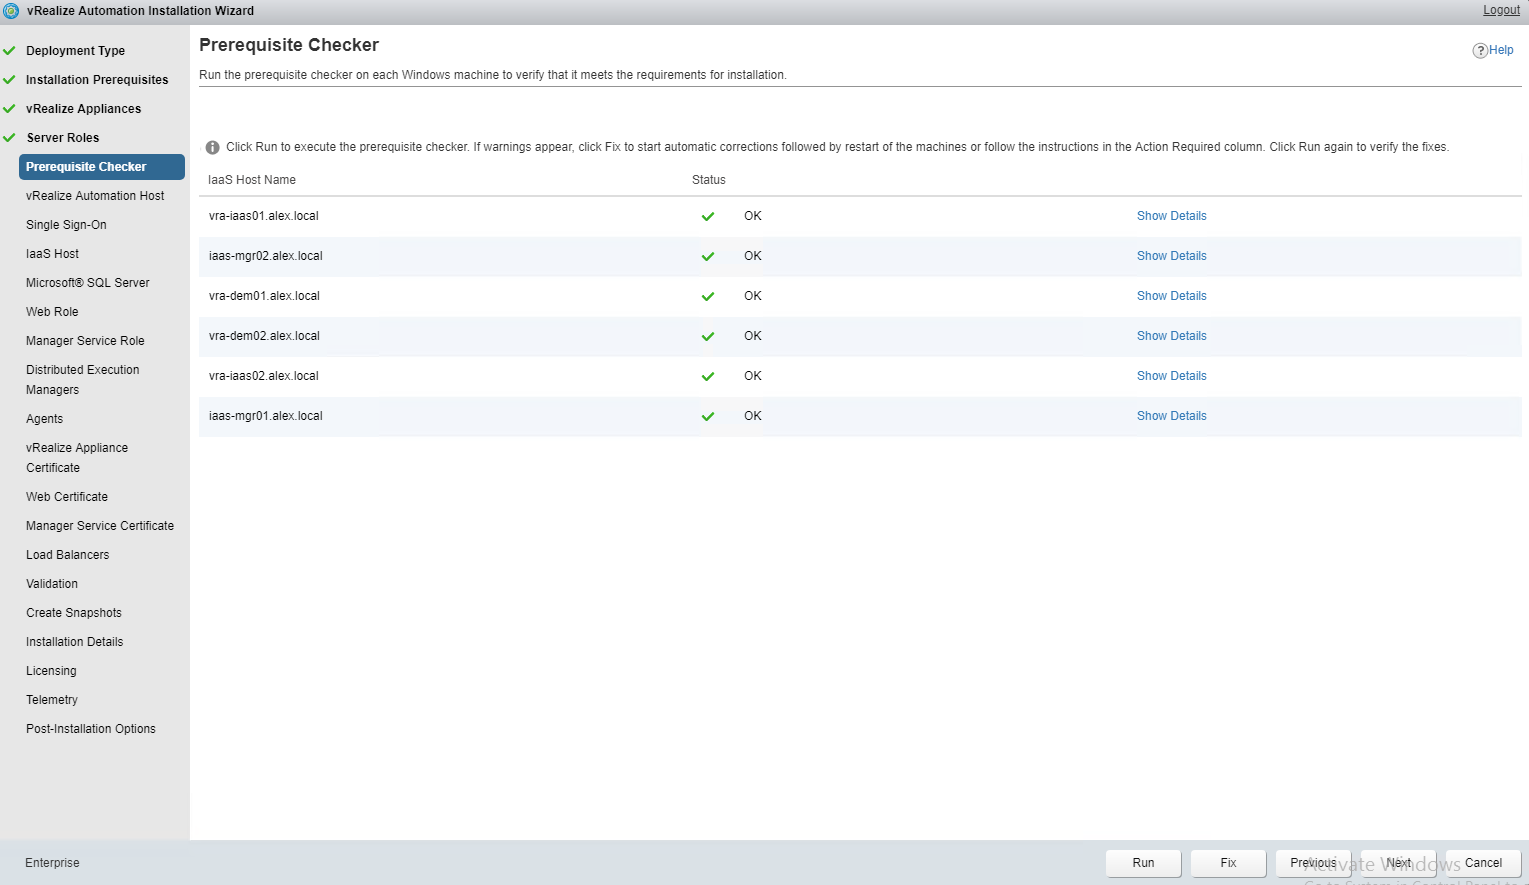Go to the Next wizard step
Image resolution: width=1529 pixels, height=885 pixels.
click(1398, 863)
